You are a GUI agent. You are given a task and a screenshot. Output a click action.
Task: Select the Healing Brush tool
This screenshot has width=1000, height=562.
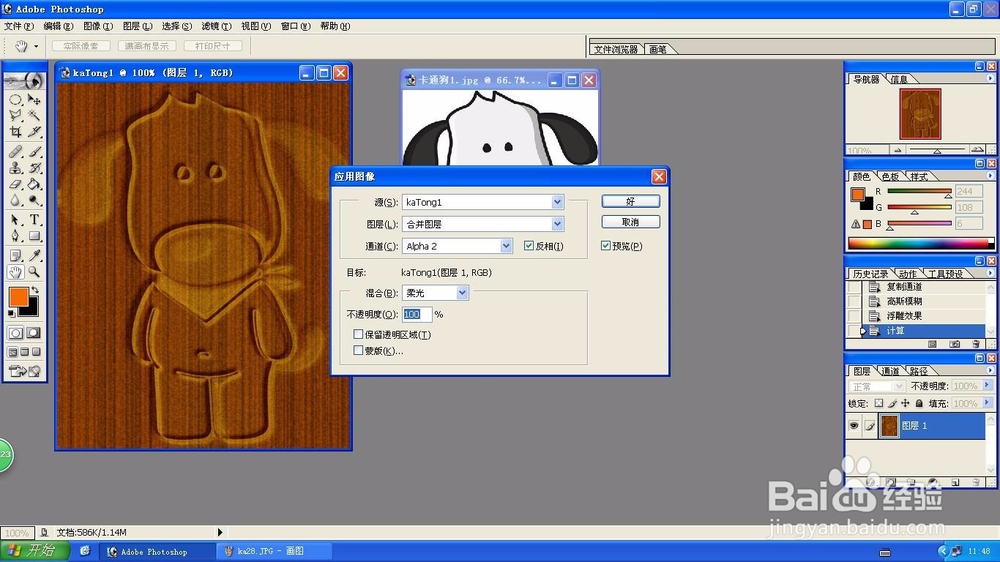coord(15,152)
